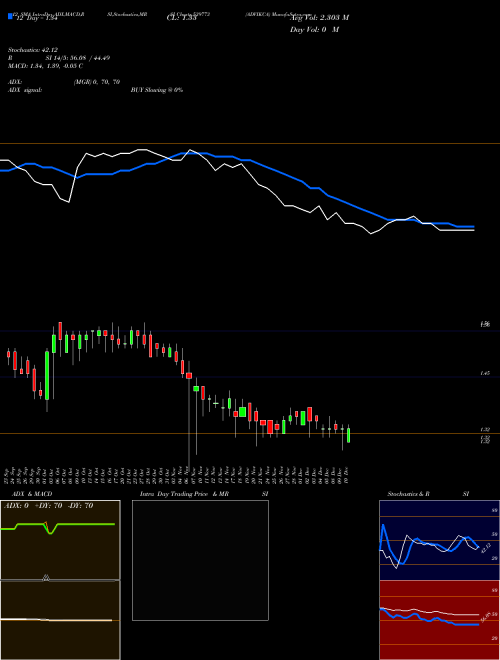Click the 'Avg Vol: 2.303 M' label
The height and width of the screenshot is (660, 500).
(319, 18)
